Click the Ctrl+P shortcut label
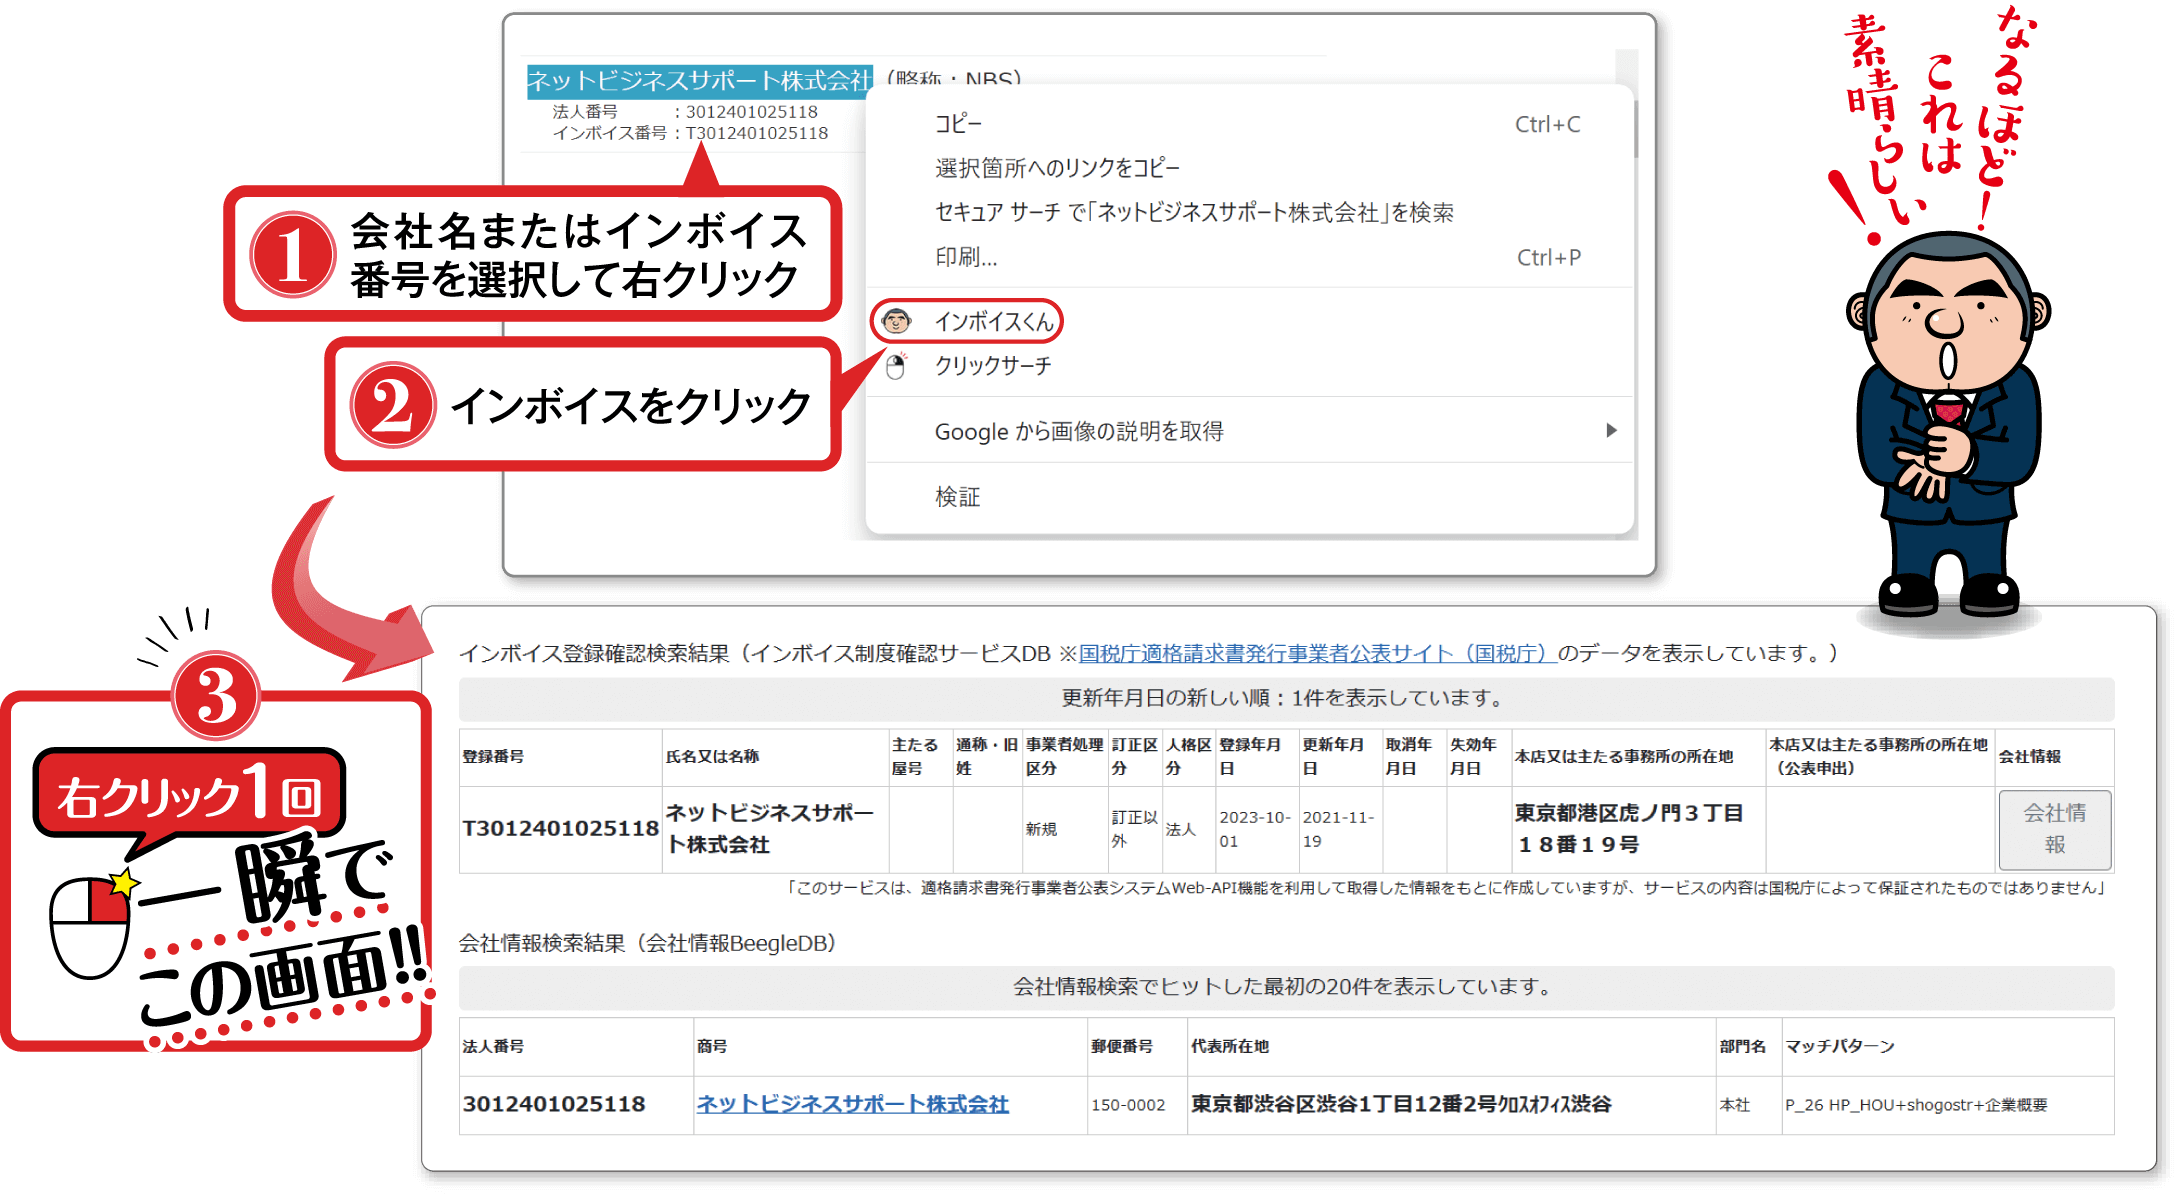 pyautogui.click(x=1549, y=257)
